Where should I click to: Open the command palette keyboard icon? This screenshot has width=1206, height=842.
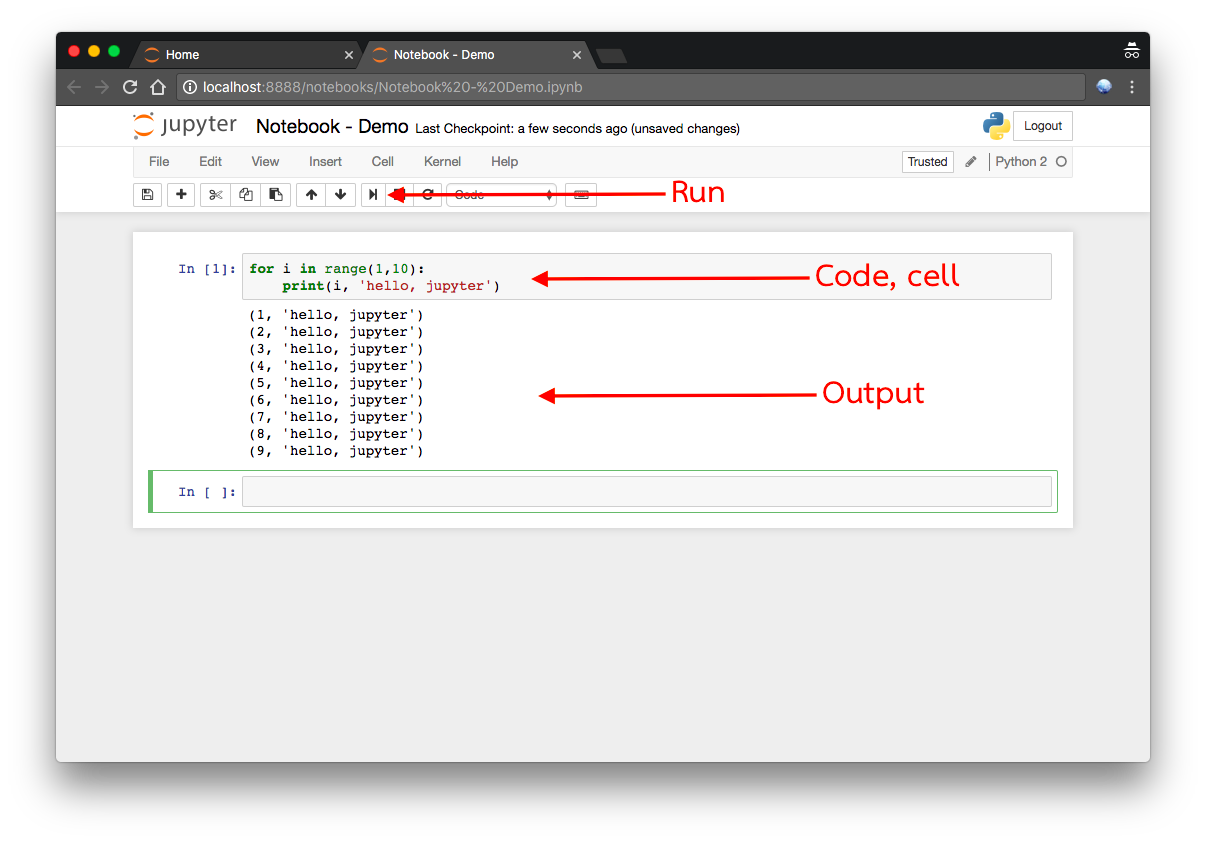coord(581,195)
